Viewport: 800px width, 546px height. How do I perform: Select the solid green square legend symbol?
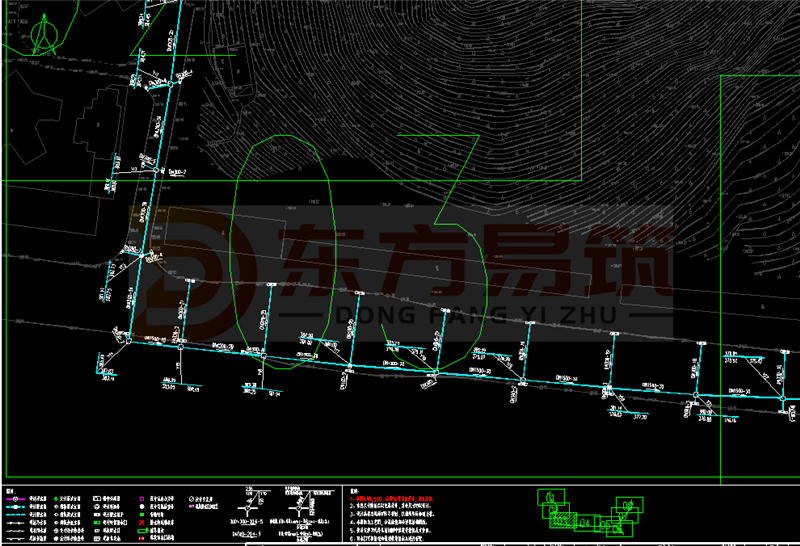pyautogui.click(x=142, y=514)
